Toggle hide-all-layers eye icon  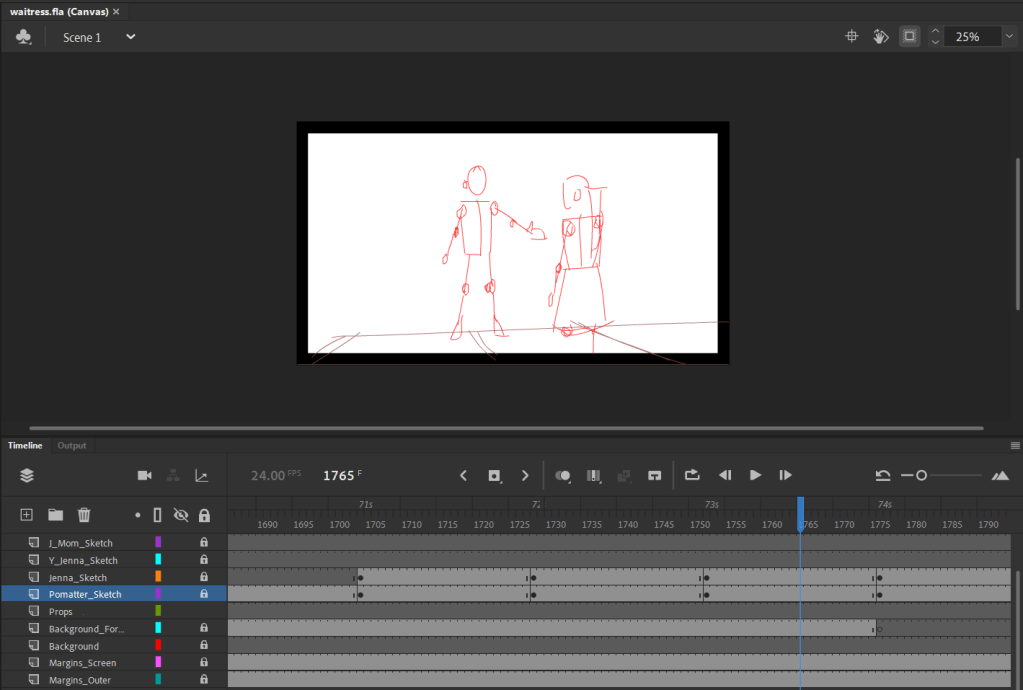pyautogui.click(x=181, y=515)
